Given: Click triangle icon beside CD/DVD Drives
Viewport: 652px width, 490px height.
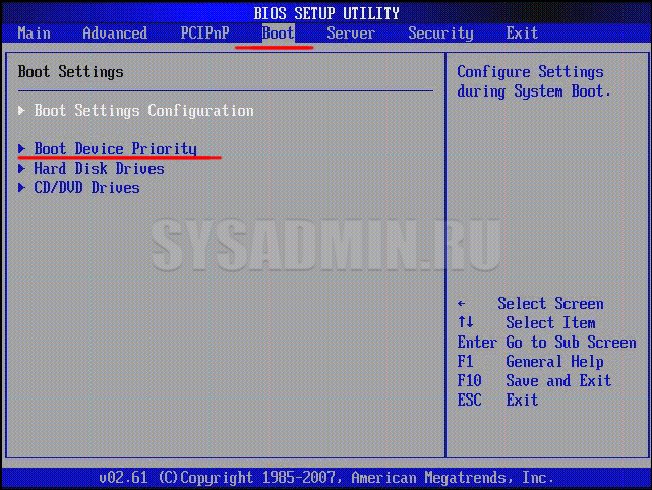Looking at the screenshot, I should click(x=22, y=188).
